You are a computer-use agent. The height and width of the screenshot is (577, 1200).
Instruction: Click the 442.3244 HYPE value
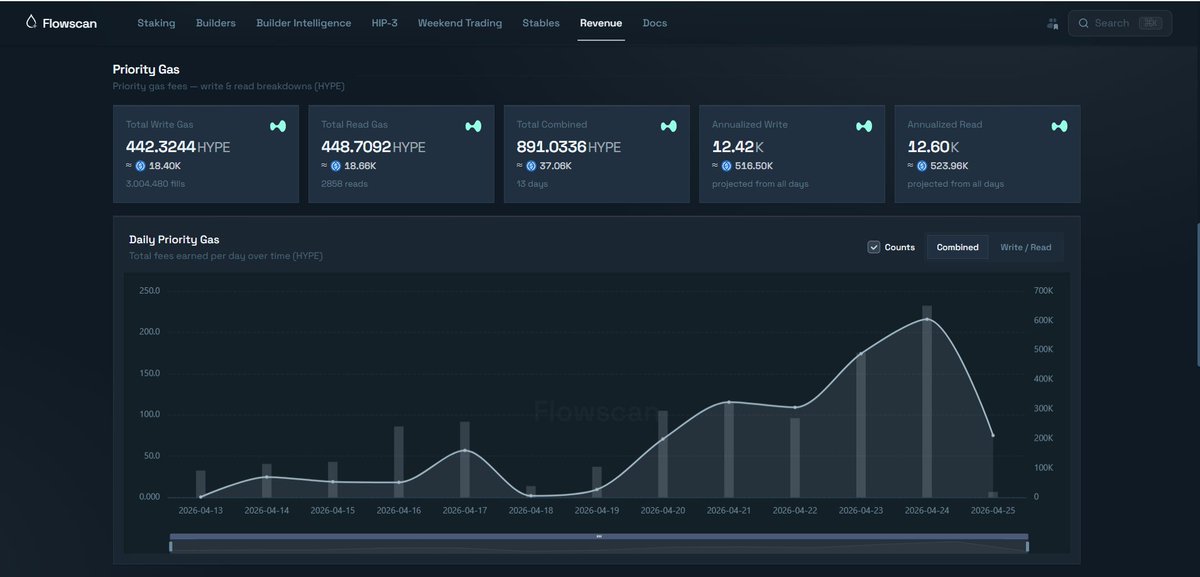click(178, 147)
